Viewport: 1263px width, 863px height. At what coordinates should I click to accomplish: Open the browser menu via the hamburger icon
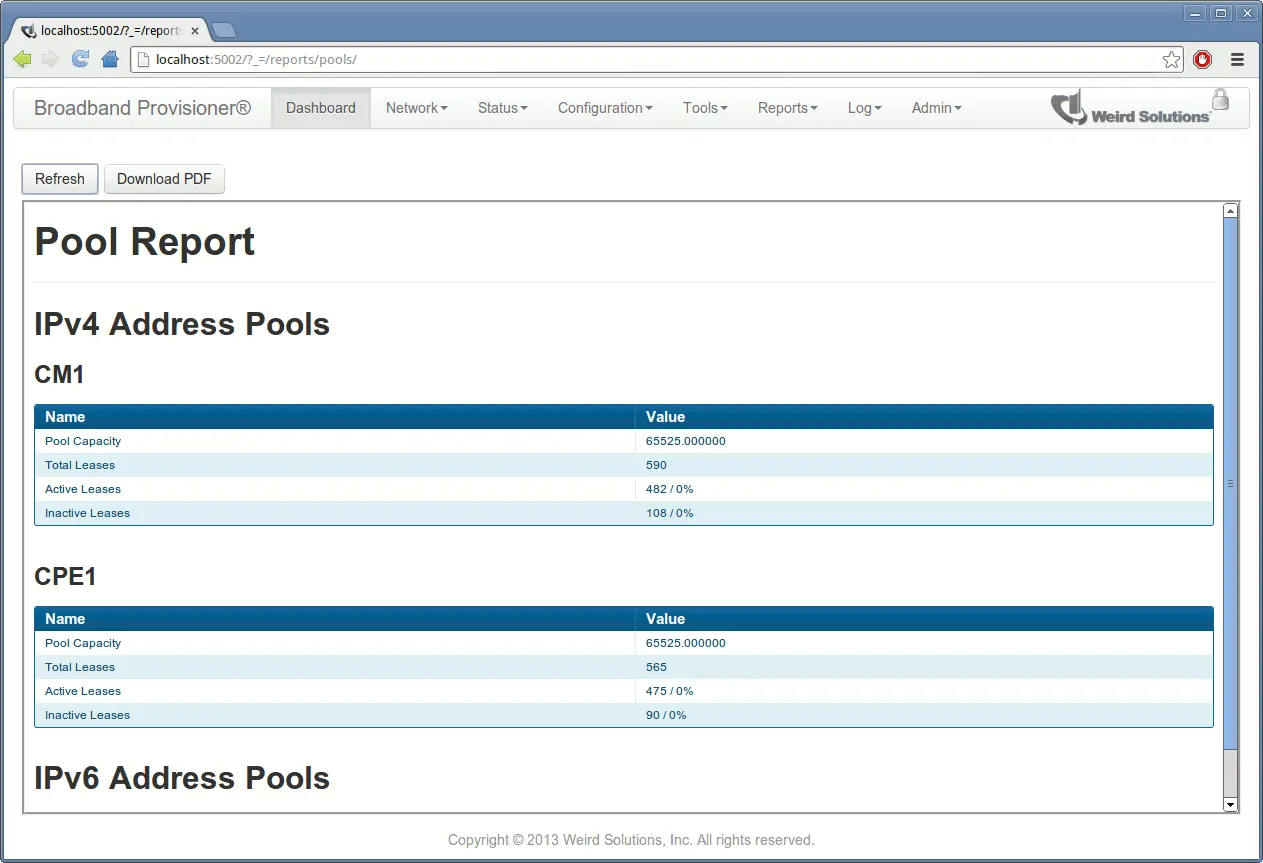tap(1237, 59)
